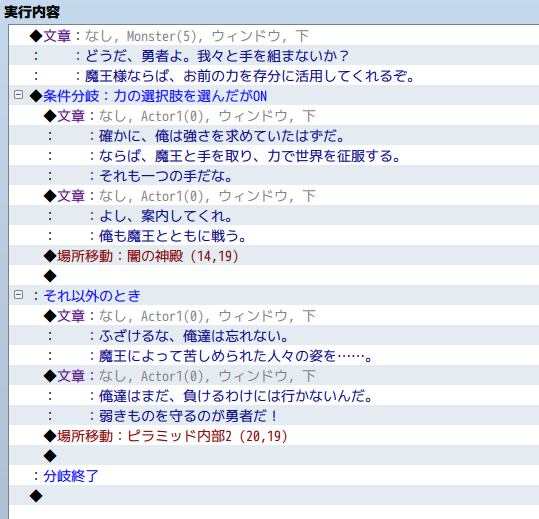Select the line 俺達はまだ、負けるわけには行かないんだ。
The height and width of the screenshot is (519, 539).
point(274,396)
